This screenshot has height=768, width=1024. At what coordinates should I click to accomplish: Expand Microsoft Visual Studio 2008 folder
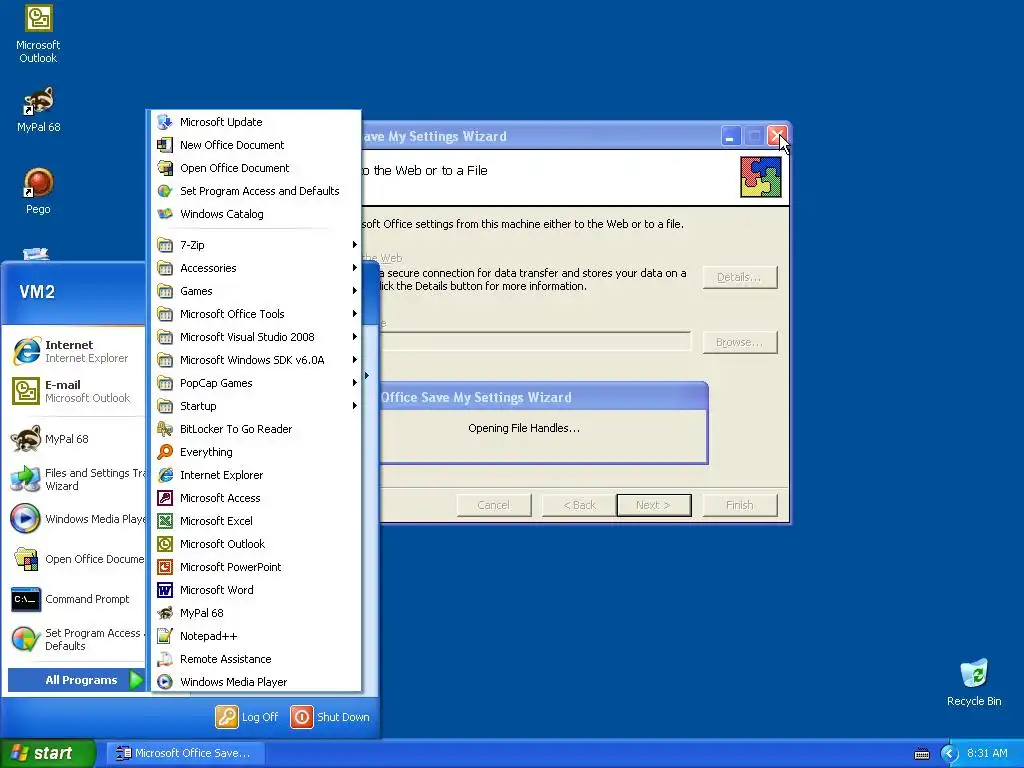point(256,337)
